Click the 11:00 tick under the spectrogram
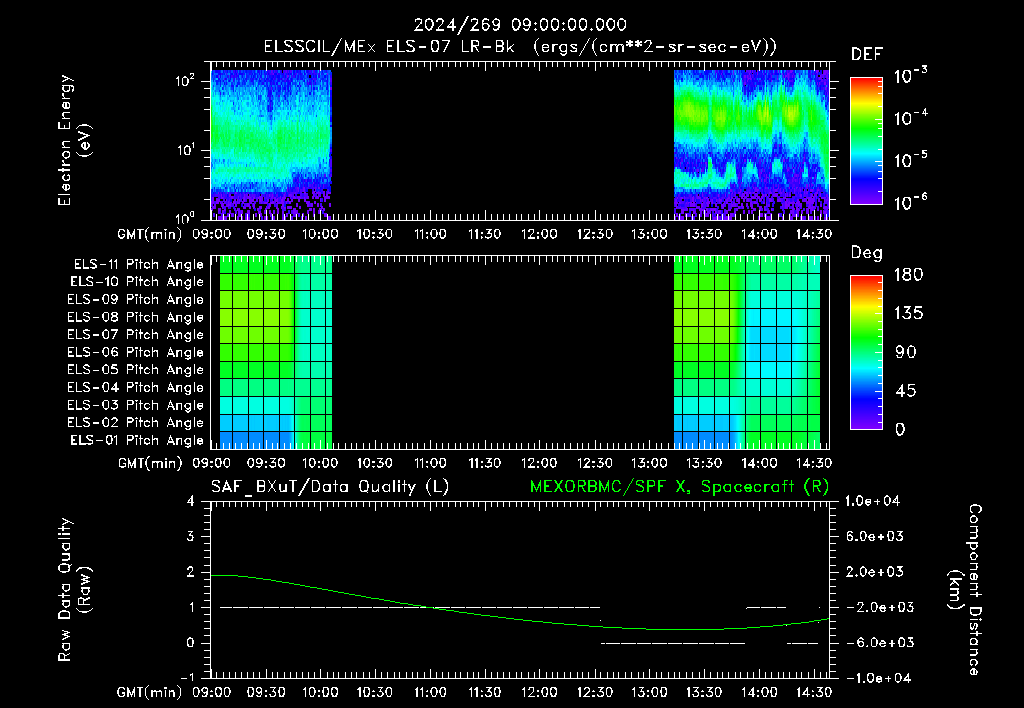The image size is (1024, 708). pos(429,234)
